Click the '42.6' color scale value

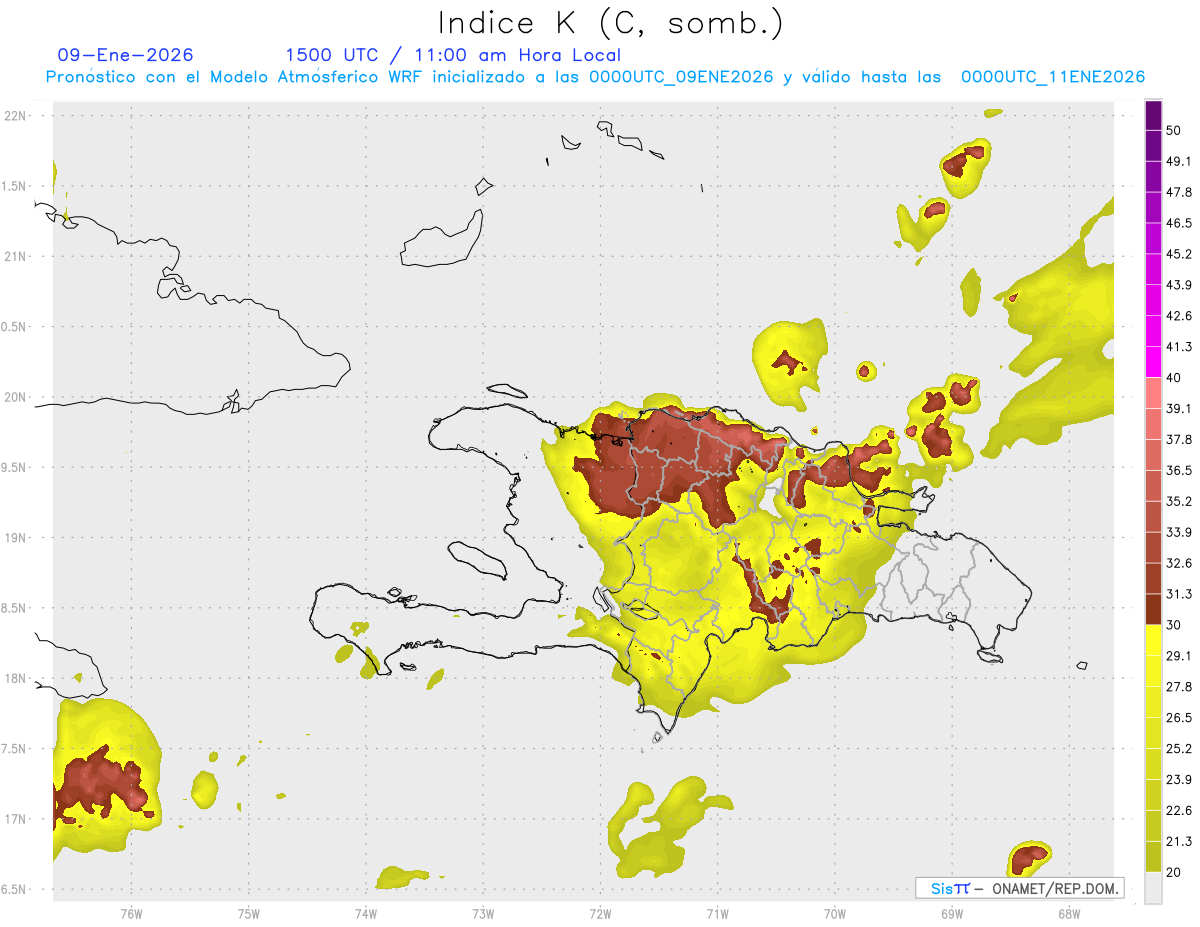[1179, 316]
